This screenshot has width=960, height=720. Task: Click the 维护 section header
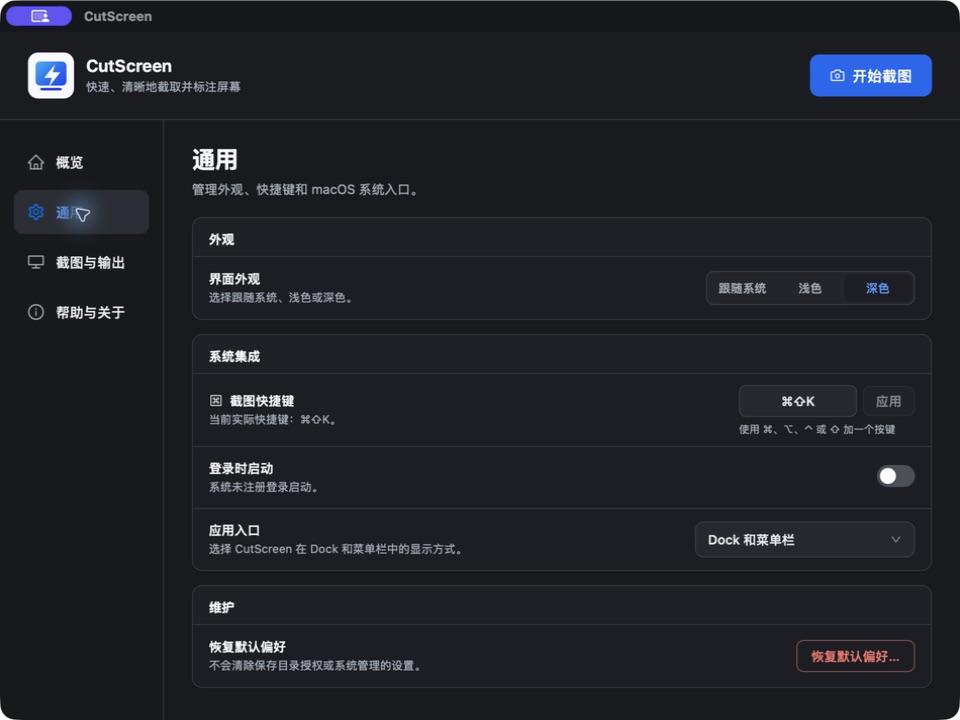[222, 607]
